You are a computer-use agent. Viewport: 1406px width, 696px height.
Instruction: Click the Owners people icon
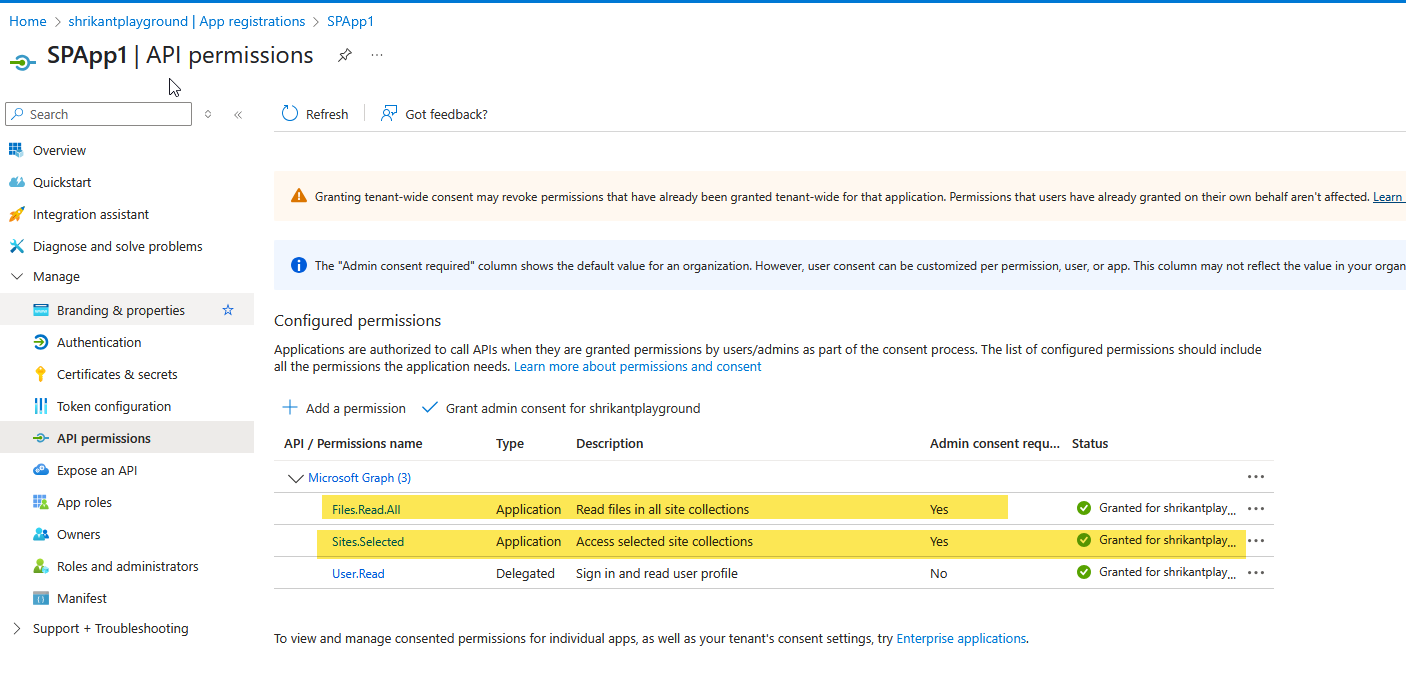(40, 534)
